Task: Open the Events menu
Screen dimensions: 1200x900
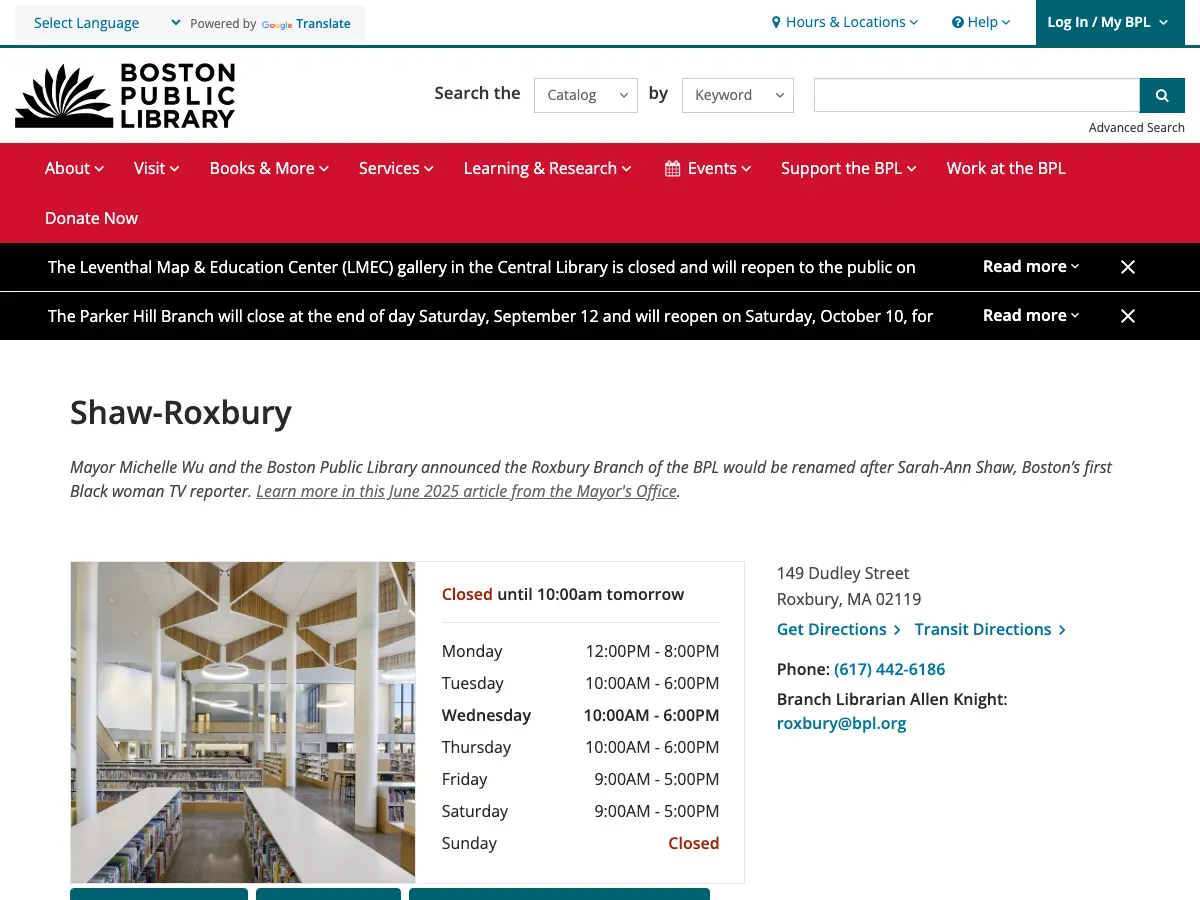Action: coord(708,168)
